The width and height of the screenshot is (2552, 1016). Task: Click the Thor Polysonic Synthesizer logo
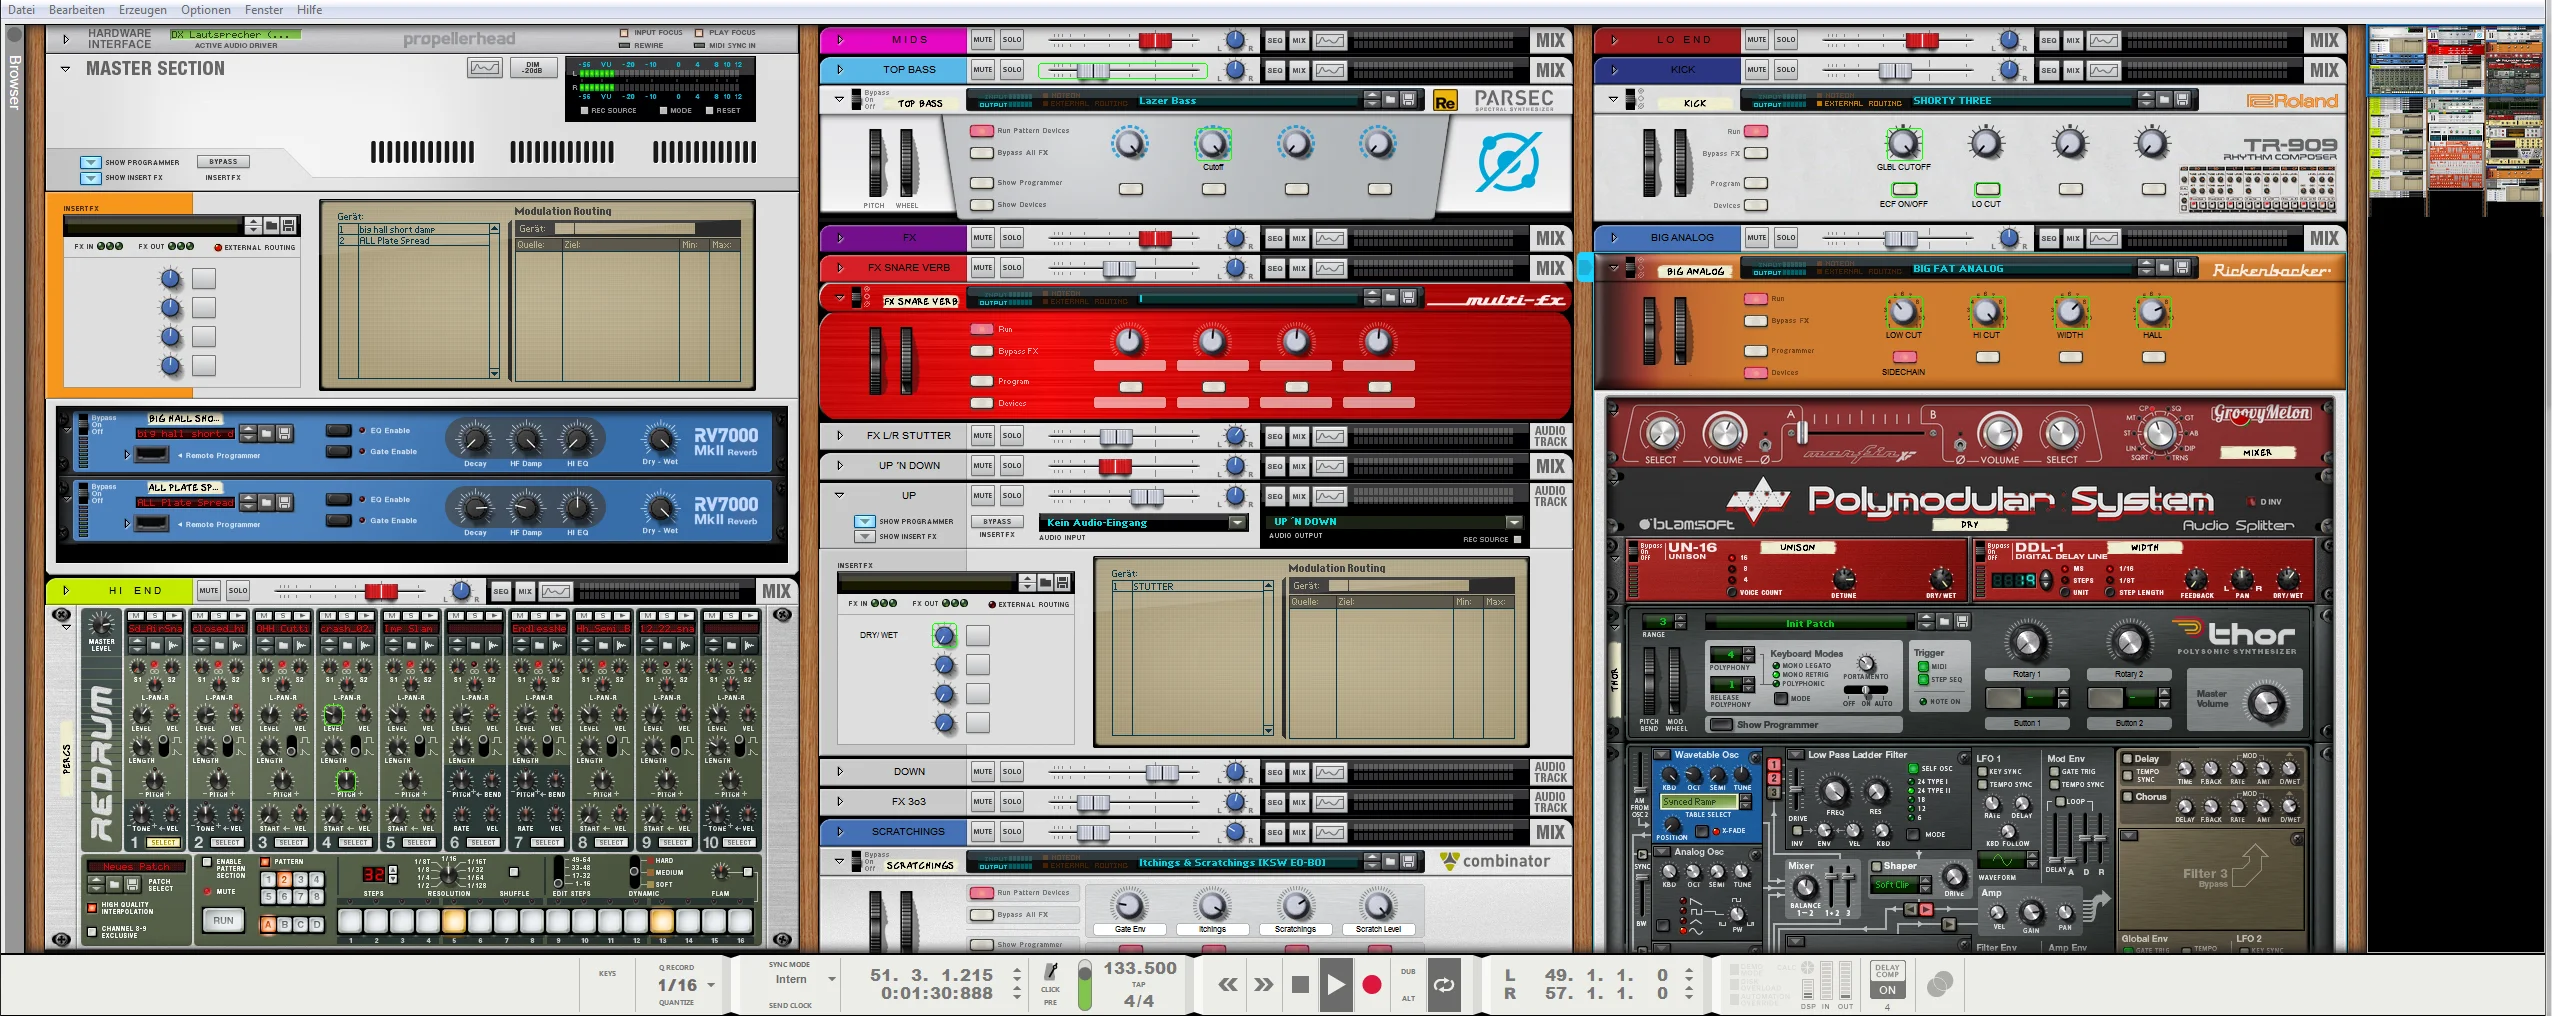(x=2236, y=637)
